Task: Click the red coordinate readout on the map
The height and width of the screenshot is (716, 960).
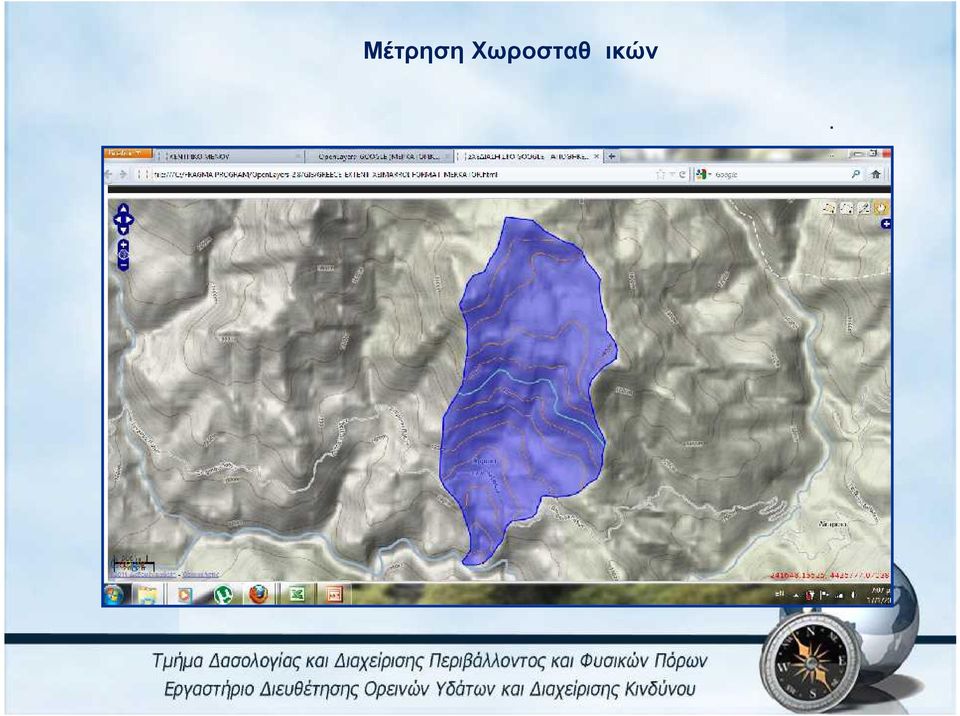Action: pos(830,576)
